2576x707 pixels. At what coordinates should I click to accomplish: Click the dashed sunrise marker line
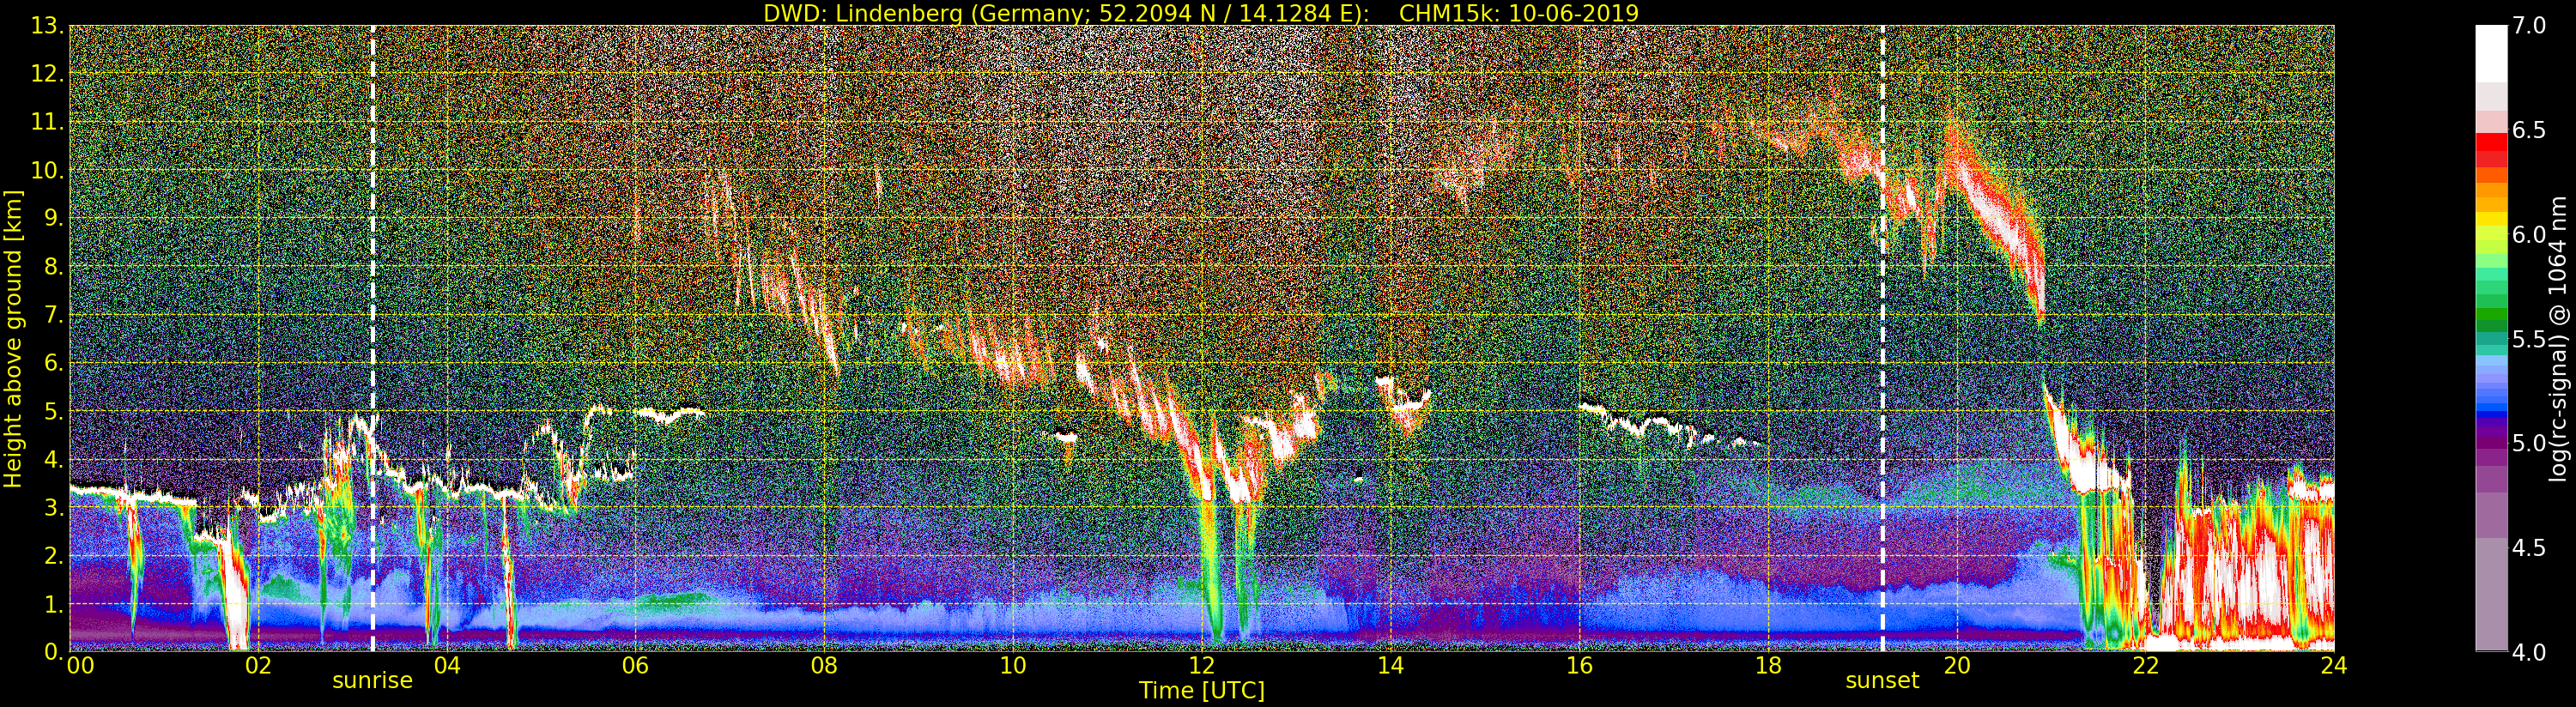point(373,338)
